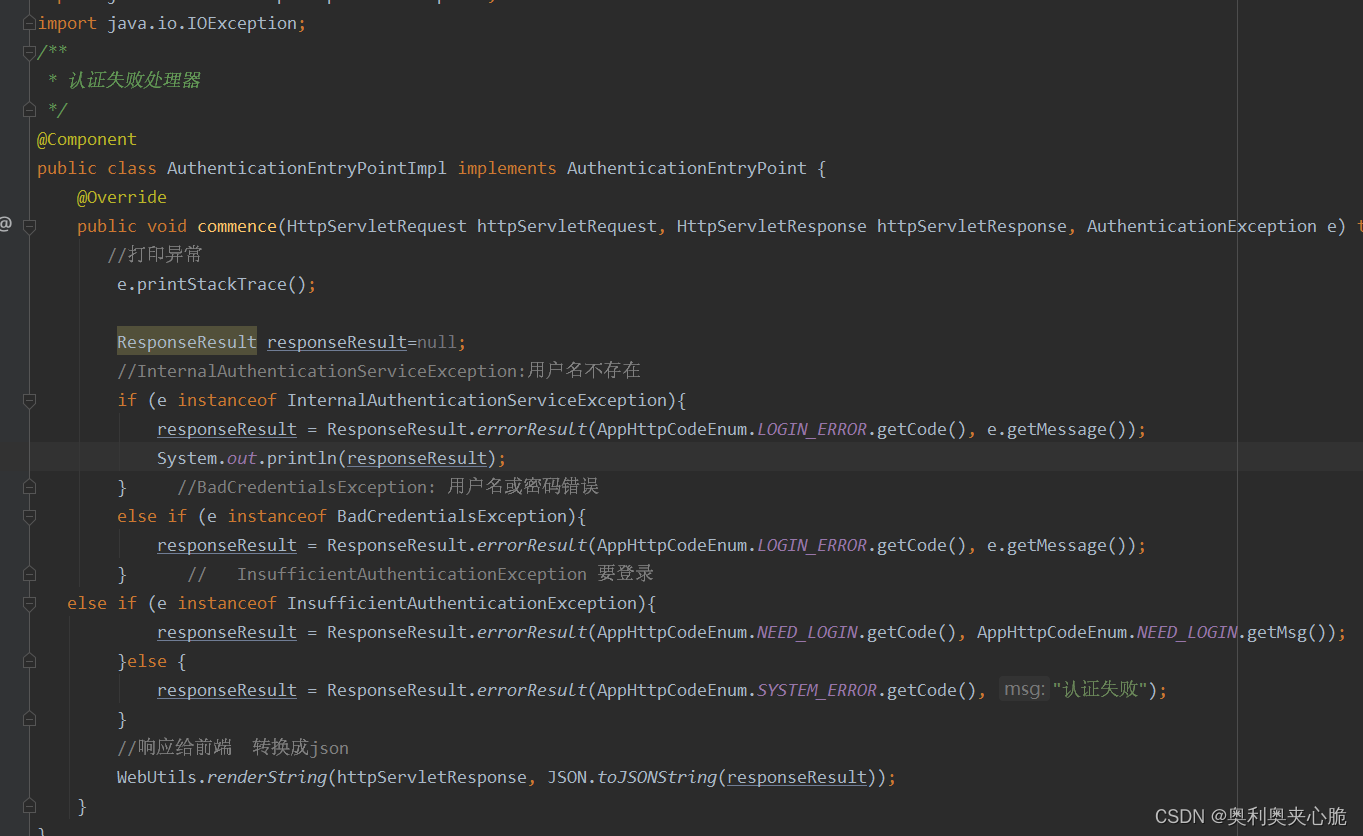Click the highlighted ResponseResult type declaration

point(187,342)
